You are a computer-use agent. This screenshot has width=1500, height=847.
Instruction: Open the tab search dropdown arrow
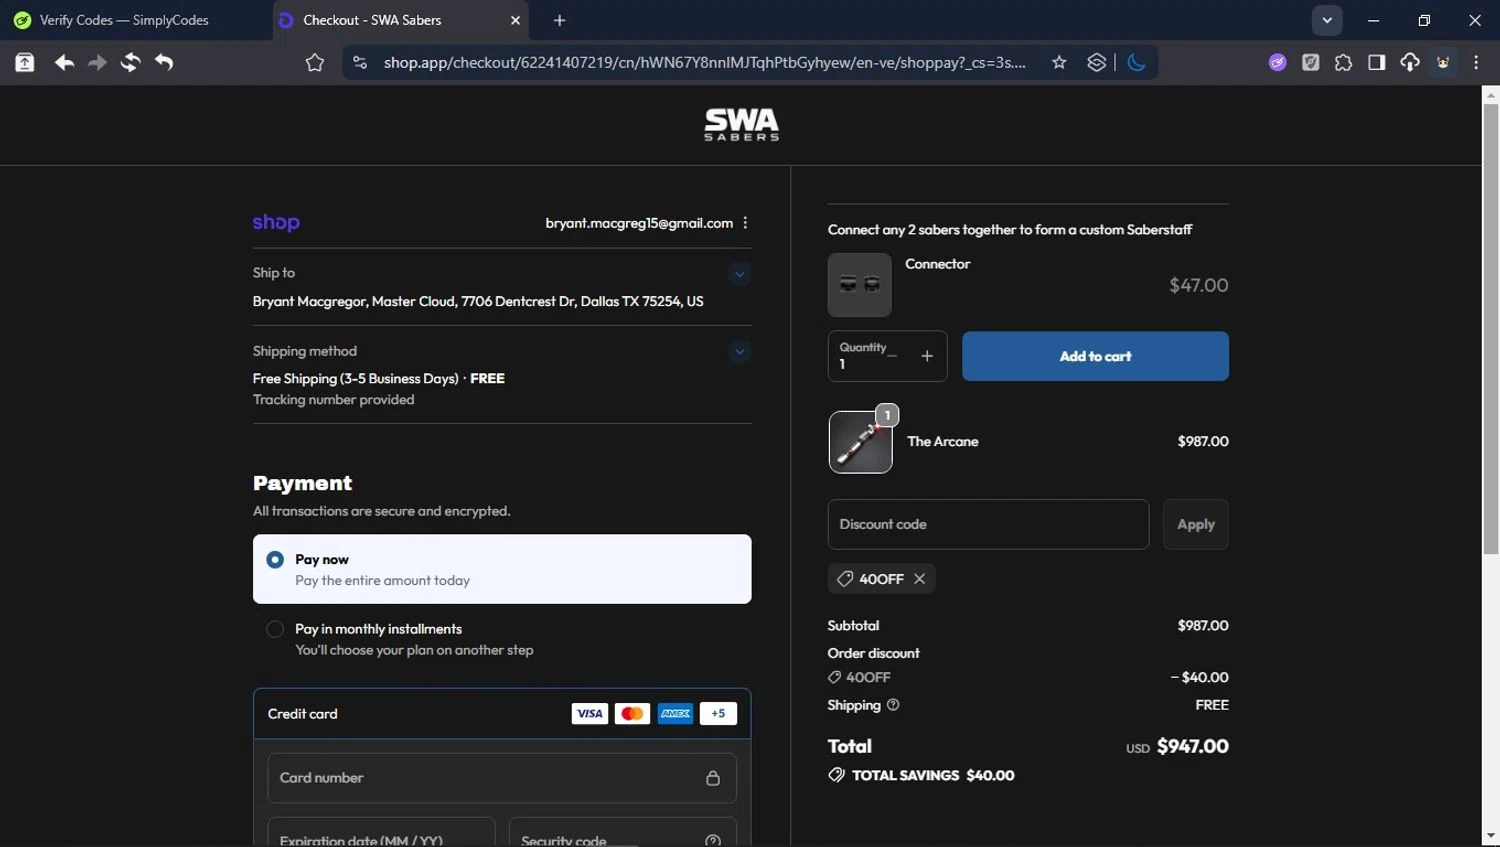click(1327, 20)
